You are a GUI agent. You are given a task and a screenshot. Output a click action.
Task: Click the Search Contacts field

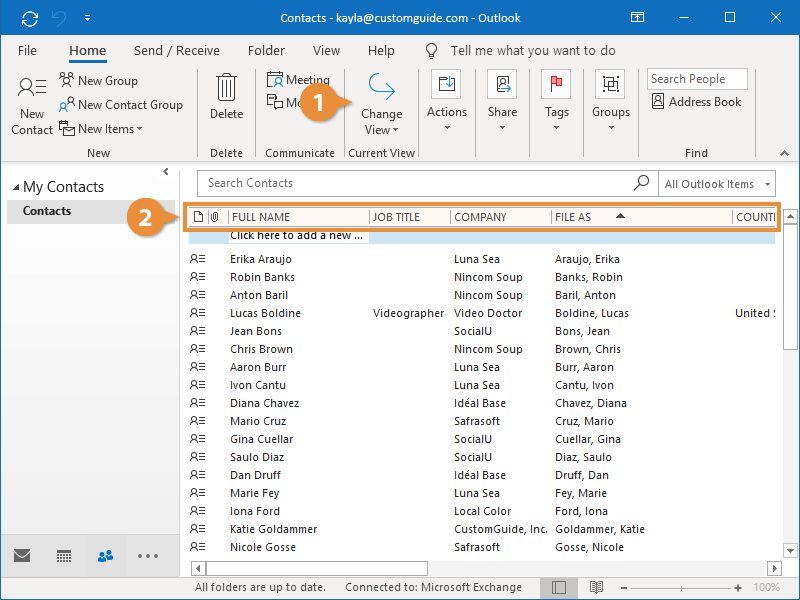[415, 183]
